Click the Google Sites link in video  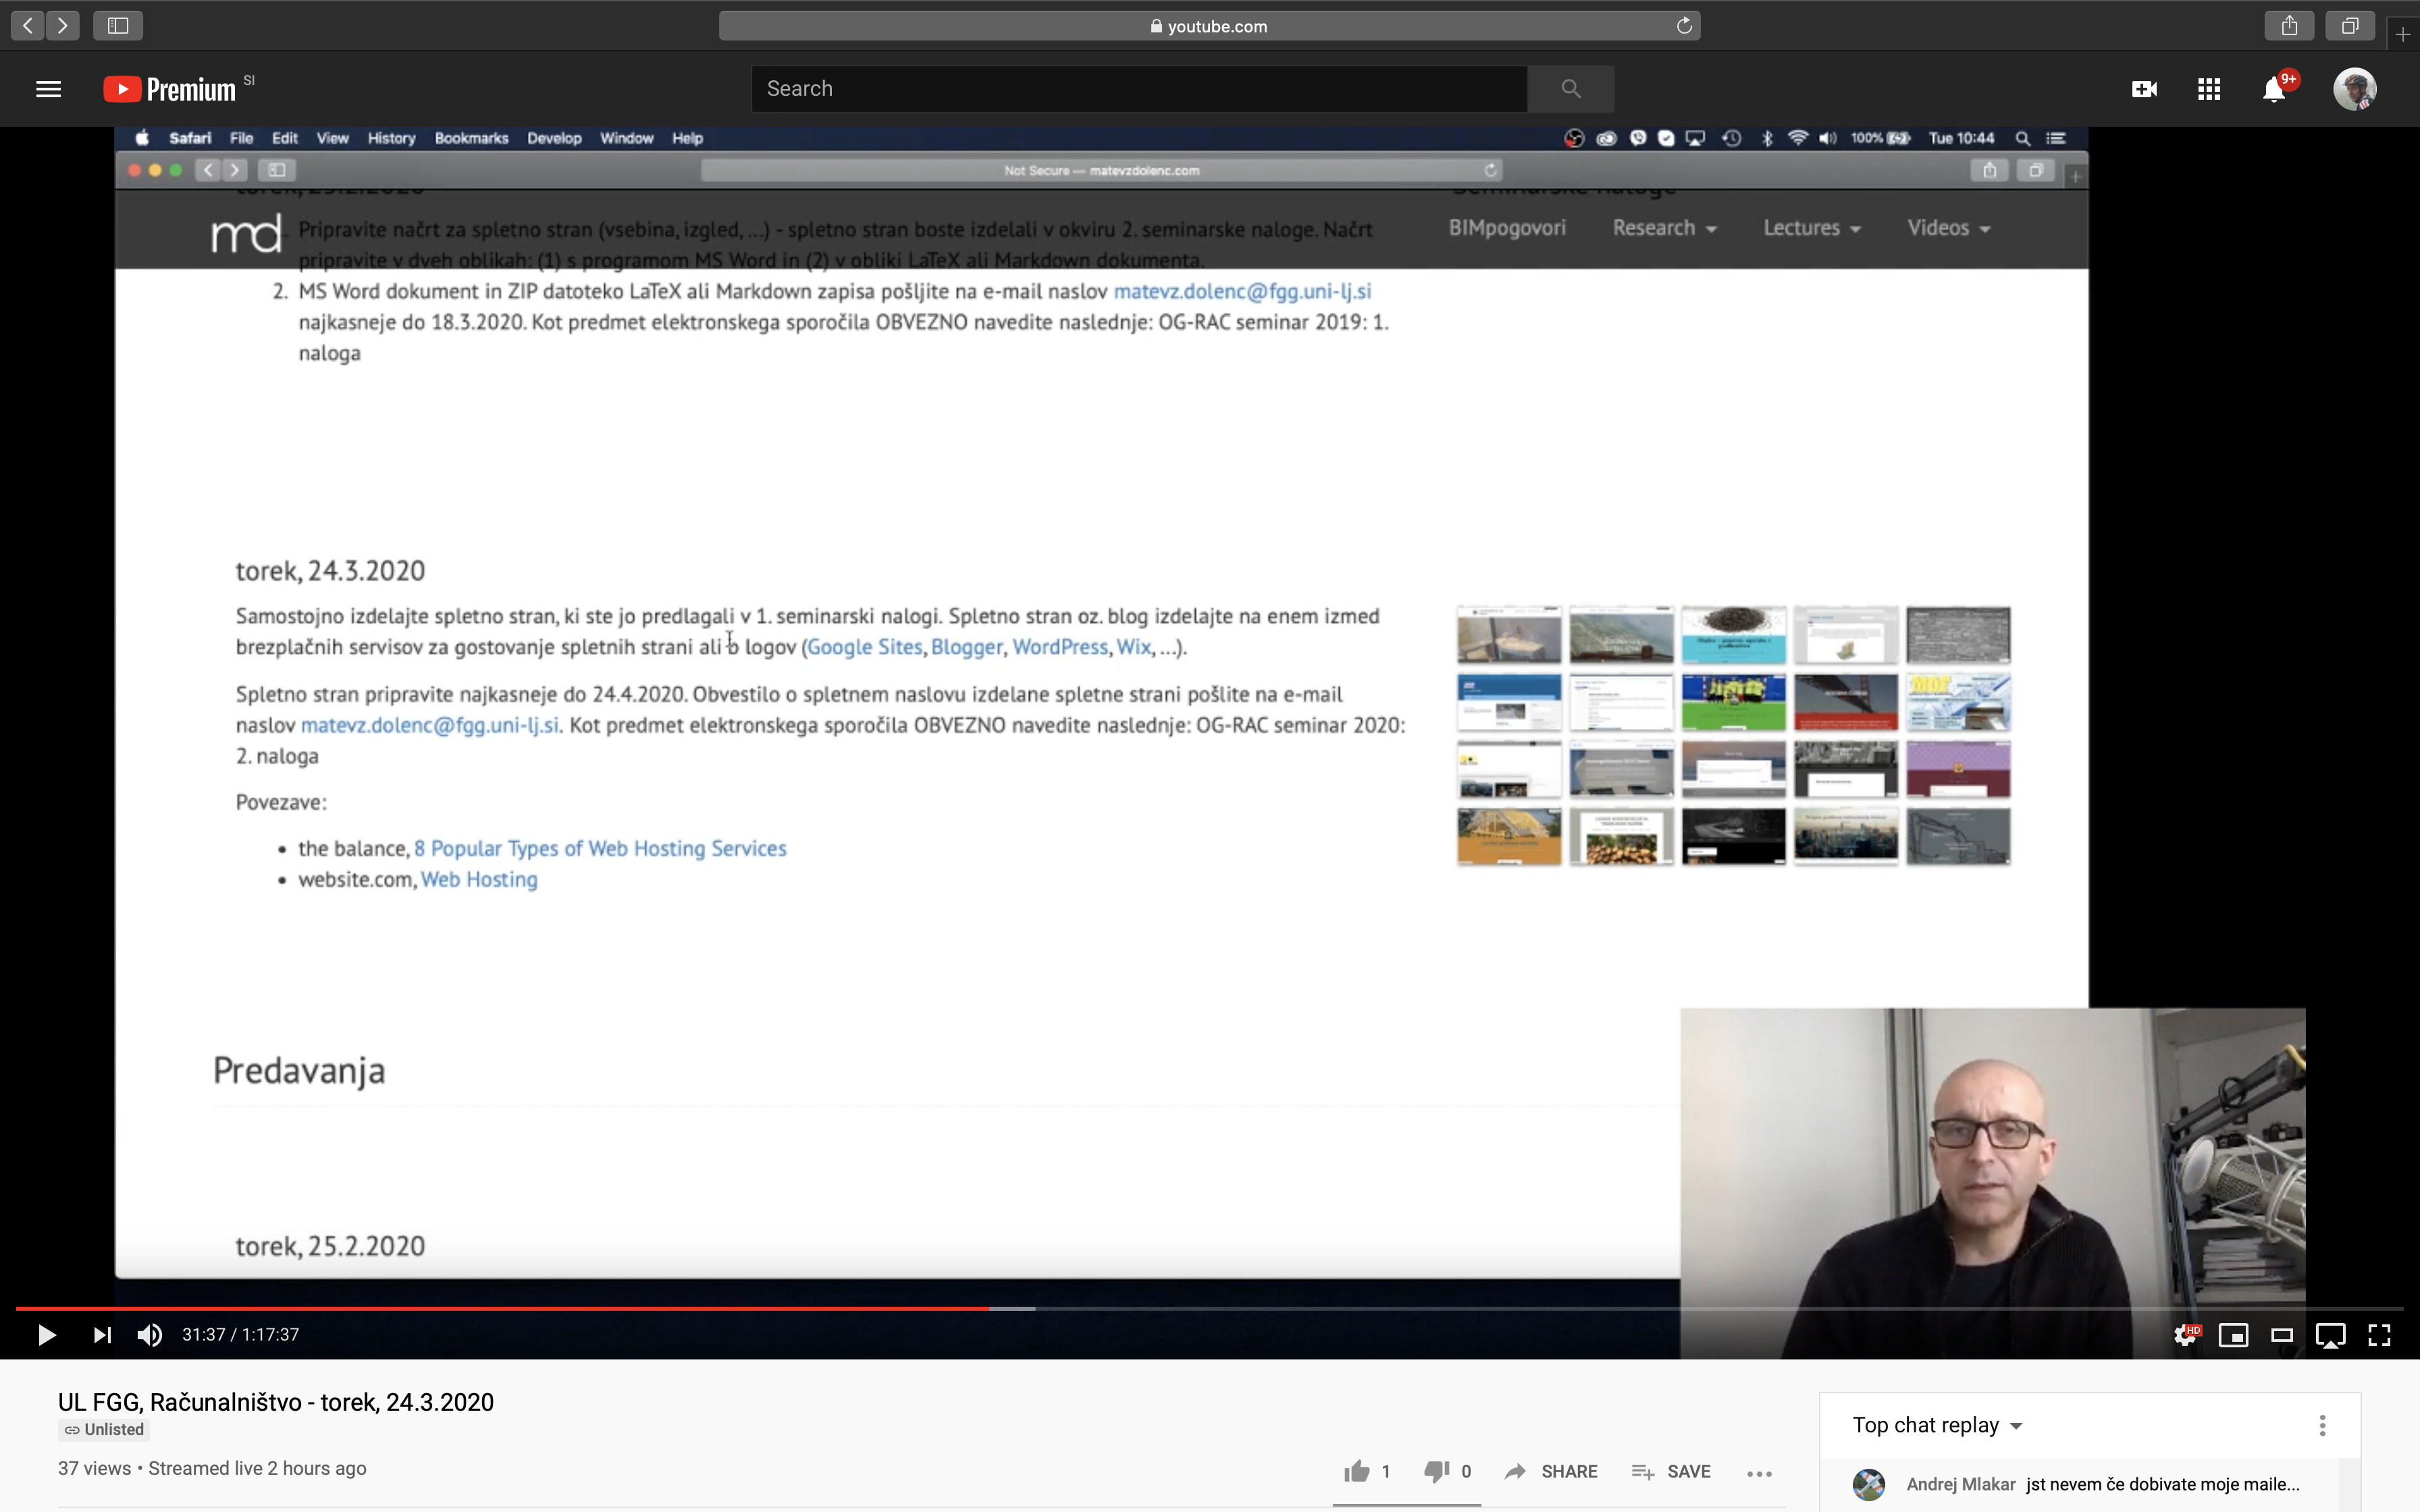864,647
